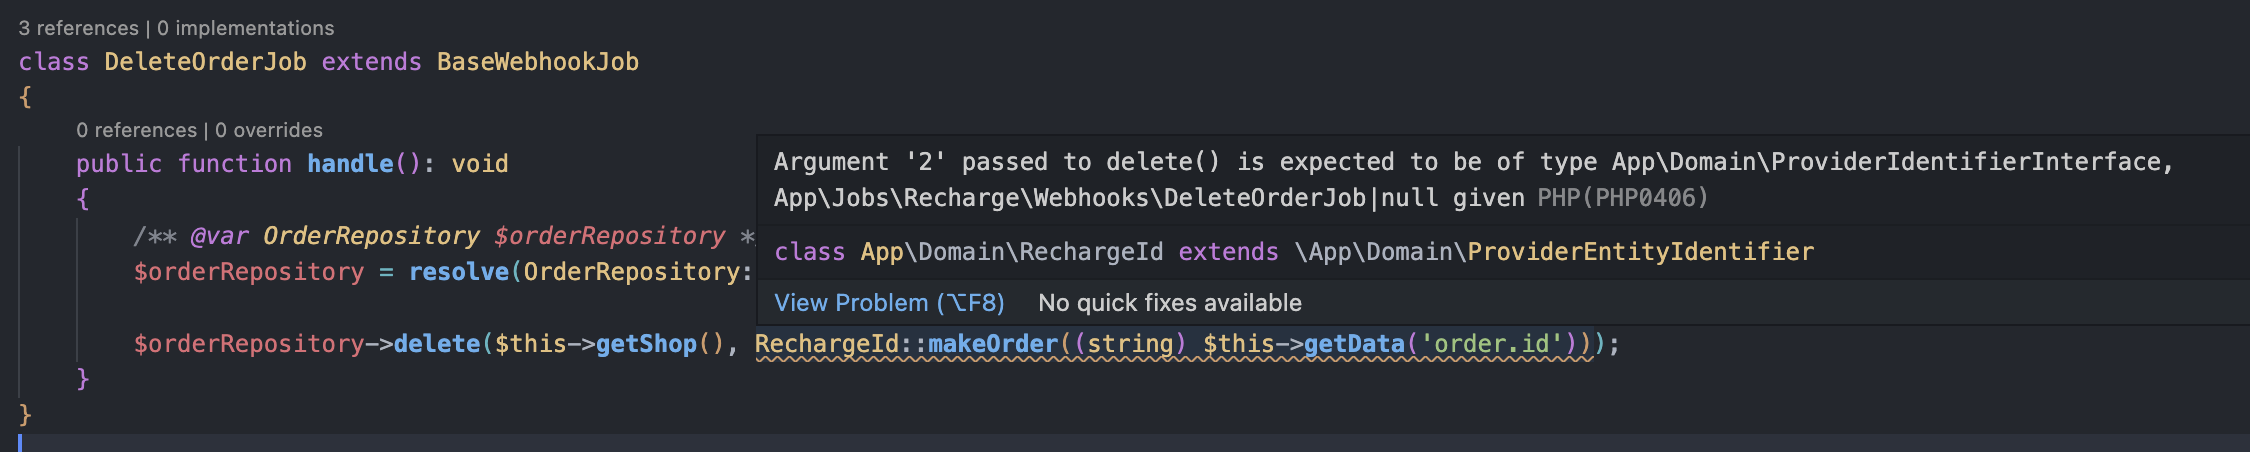This screenshot has height=452, width=2250.
Task: Click the underlined RechargeId class reference
Action: pos(827,344)
